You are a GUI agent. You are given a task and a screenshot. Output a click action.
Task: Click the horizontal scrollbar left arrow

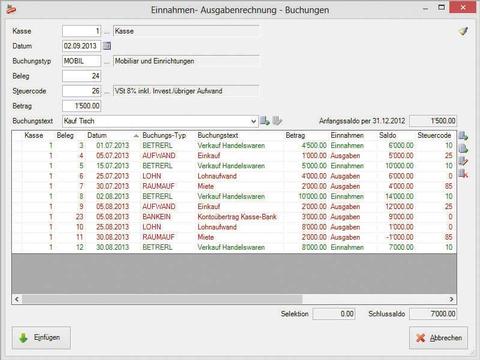[17, 299]
